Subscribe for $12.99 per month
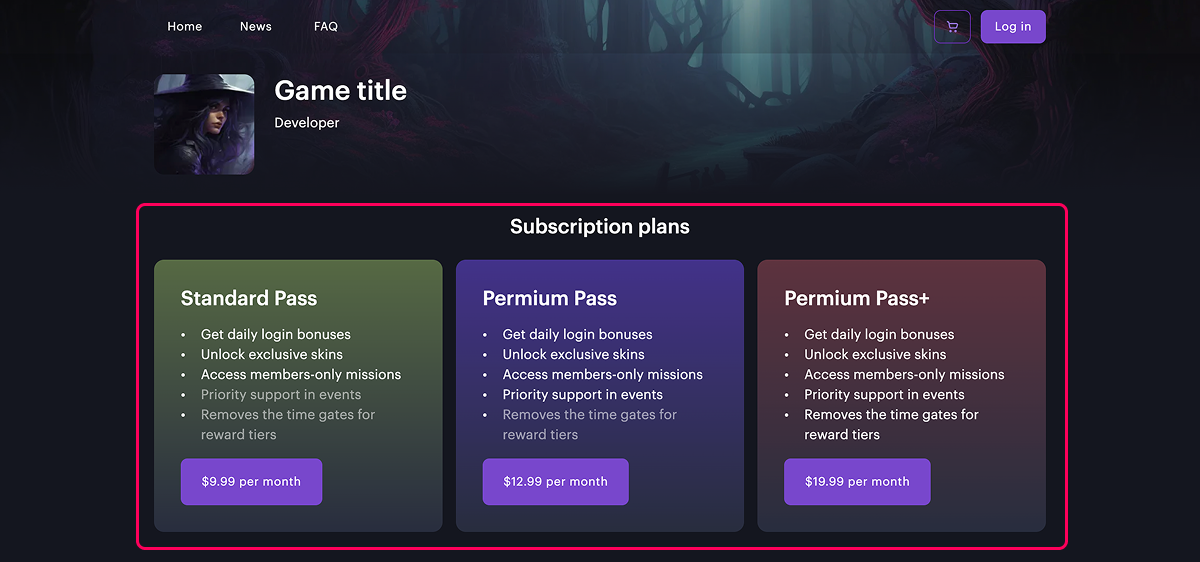 pyautogui.click(x=555, y=482)
